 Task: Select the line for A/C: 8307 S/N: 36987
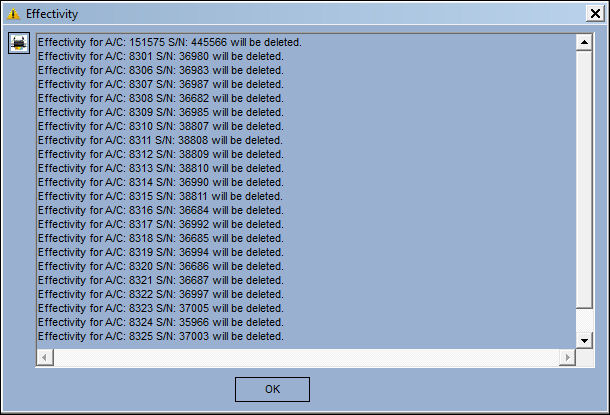[x=161, y=84]
